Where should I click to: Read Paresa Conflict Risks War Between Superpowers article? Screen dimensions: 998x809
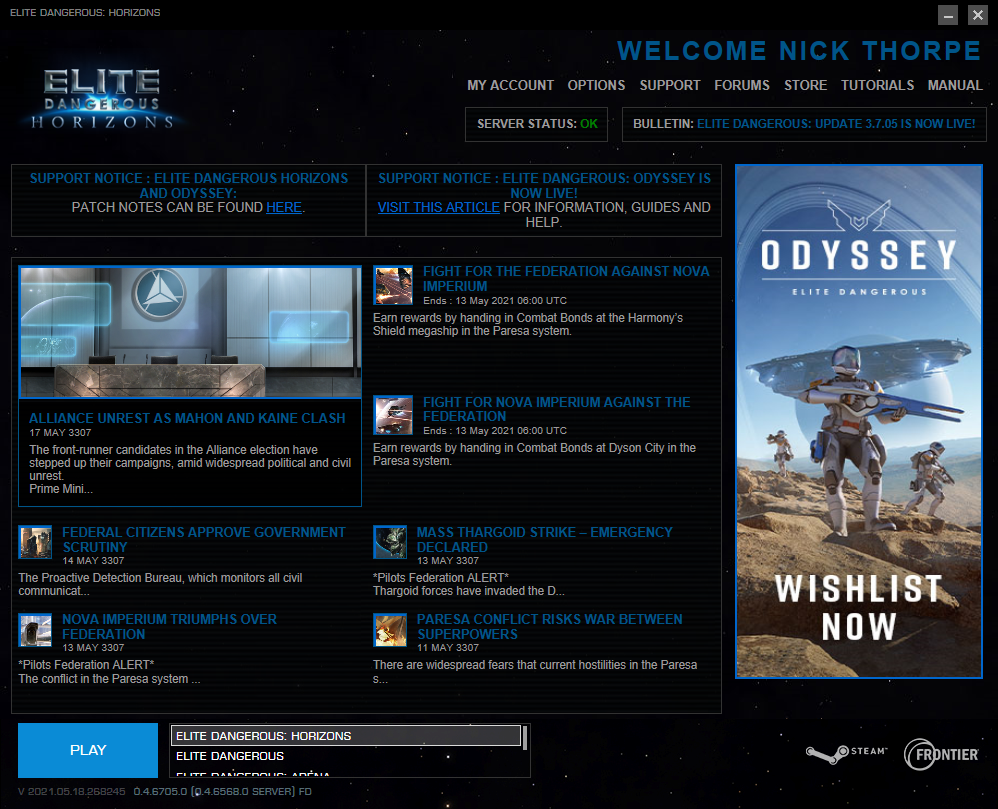[x=549, y=627]
